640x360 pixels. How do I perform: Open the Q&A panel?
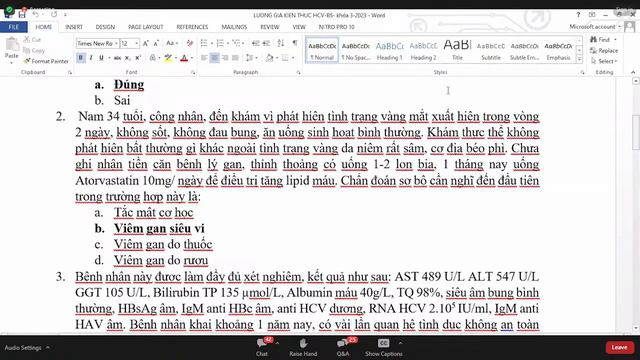point(343,347)
